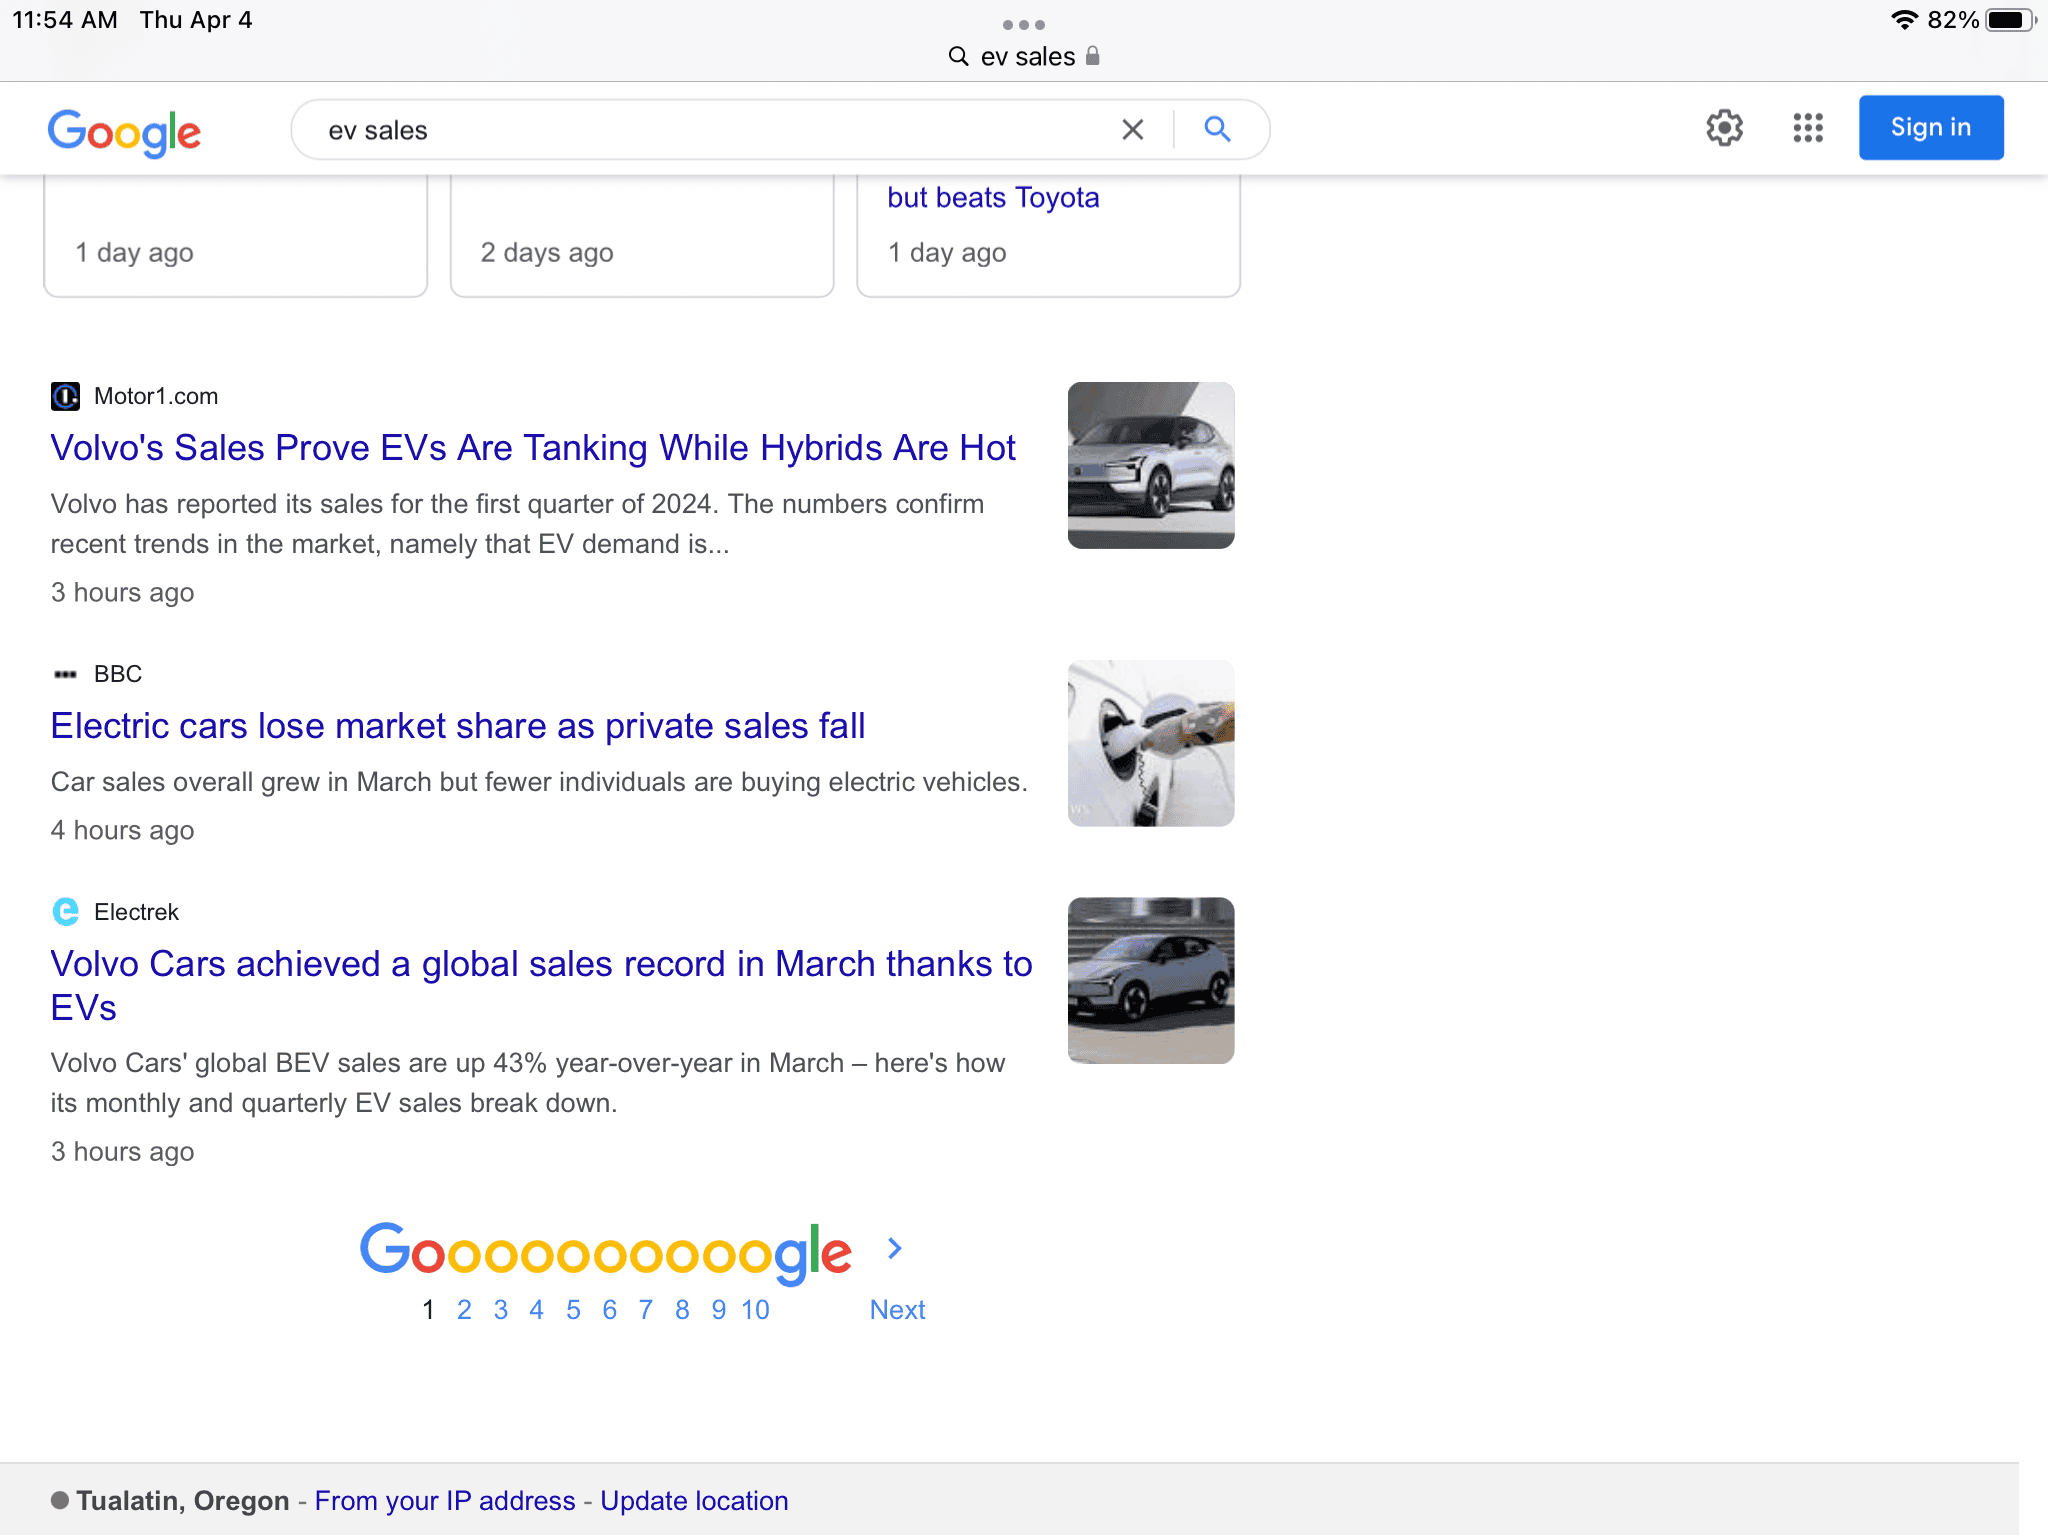2048x1536 pixels.
Task: Click the Sign in button
Action: 1931,127
